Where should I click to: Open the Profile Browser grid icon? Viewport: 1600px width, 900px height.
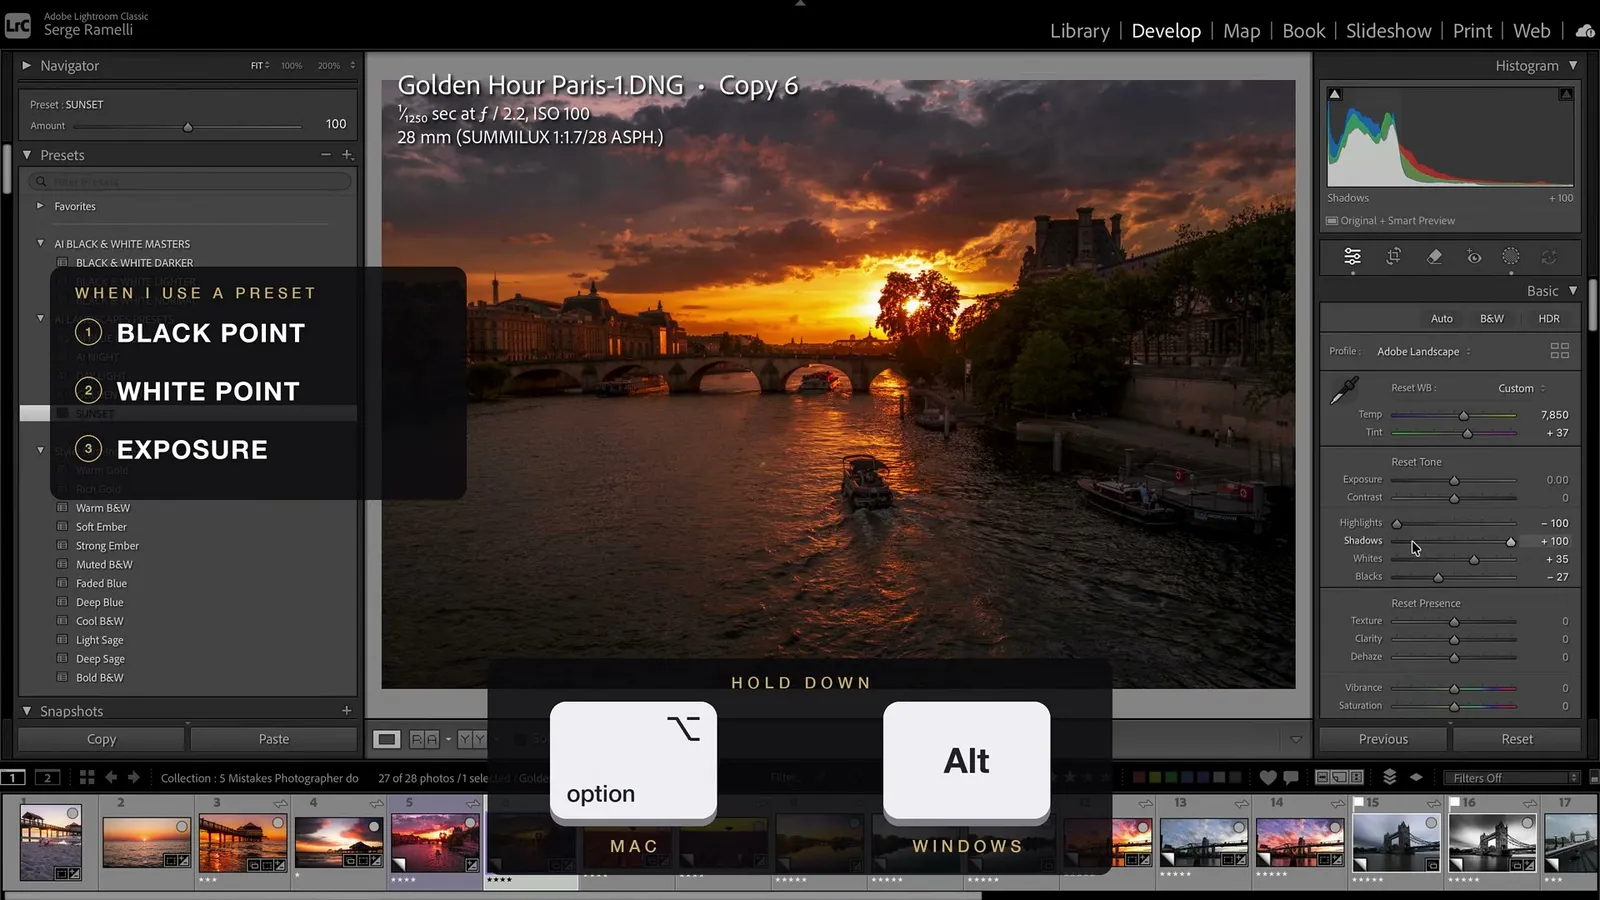pos(1559,351)
